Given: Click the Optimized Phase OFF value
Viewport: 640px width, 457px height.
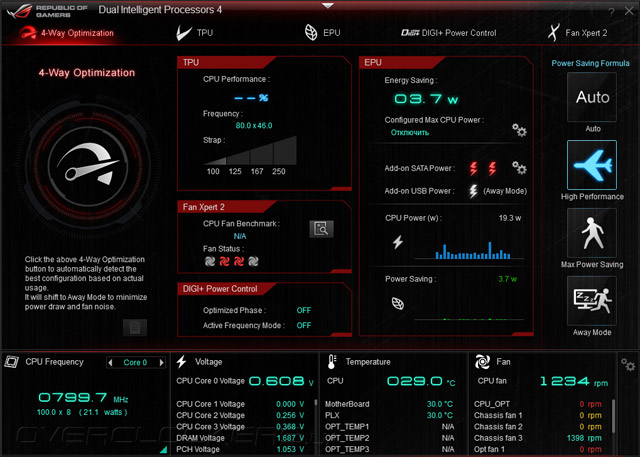Looking at the screenshot, I should click(304, 311).
